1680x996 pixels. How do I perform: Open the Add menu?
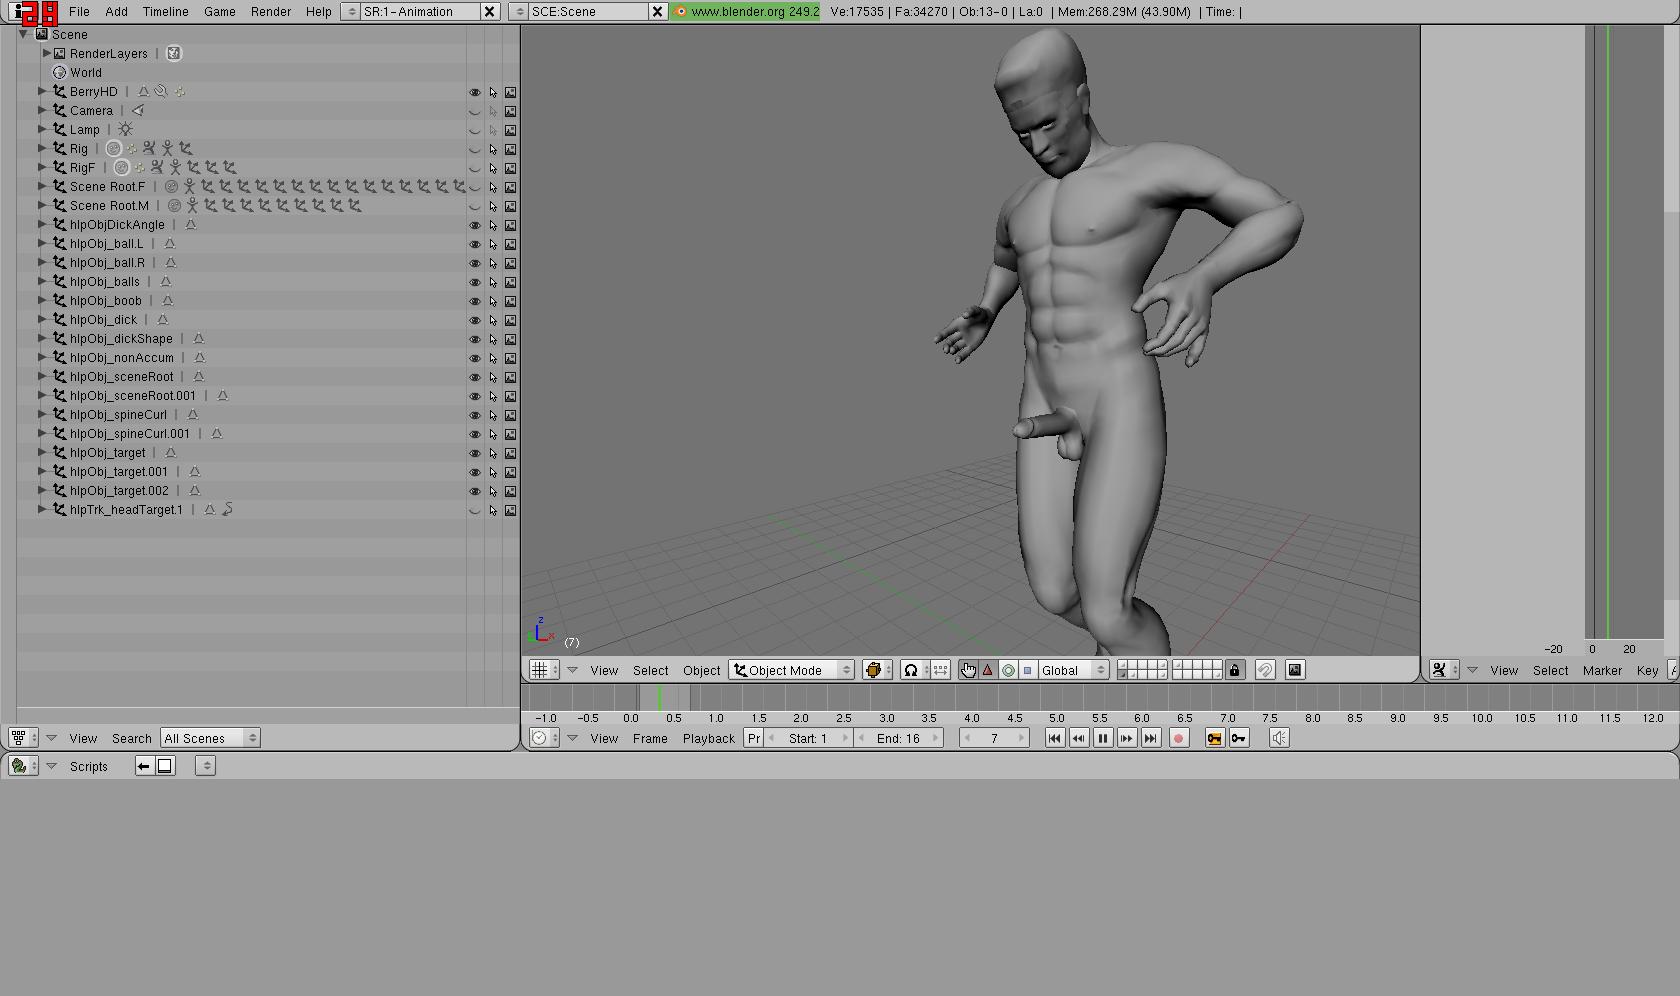pyautogui.click(x=117, y=12)
